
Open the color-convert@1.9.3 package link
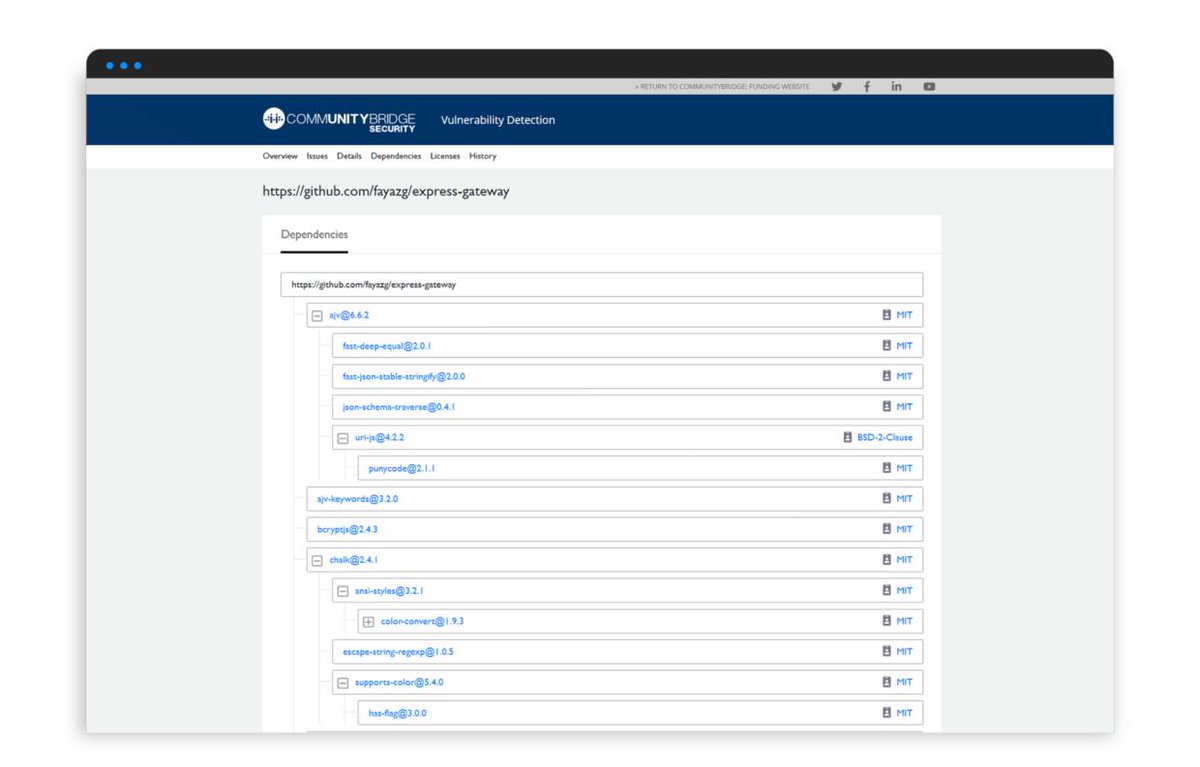422,621
